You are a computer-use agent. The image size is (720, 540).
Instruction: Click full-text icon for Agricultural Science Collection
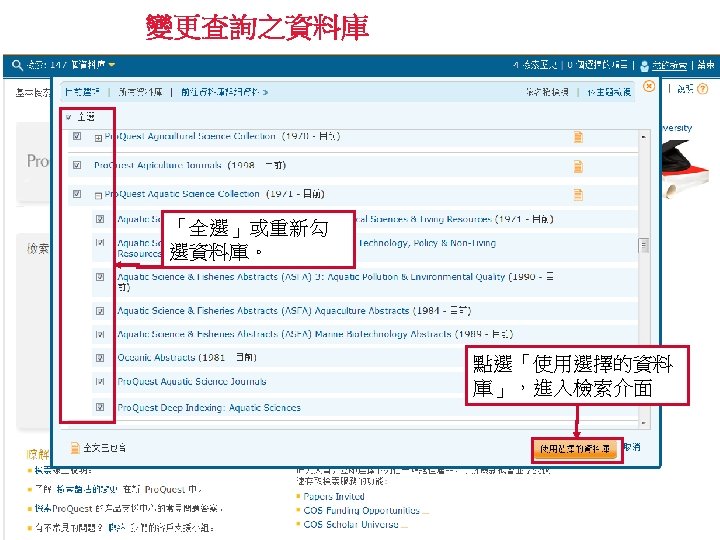(x=578, y=137)
